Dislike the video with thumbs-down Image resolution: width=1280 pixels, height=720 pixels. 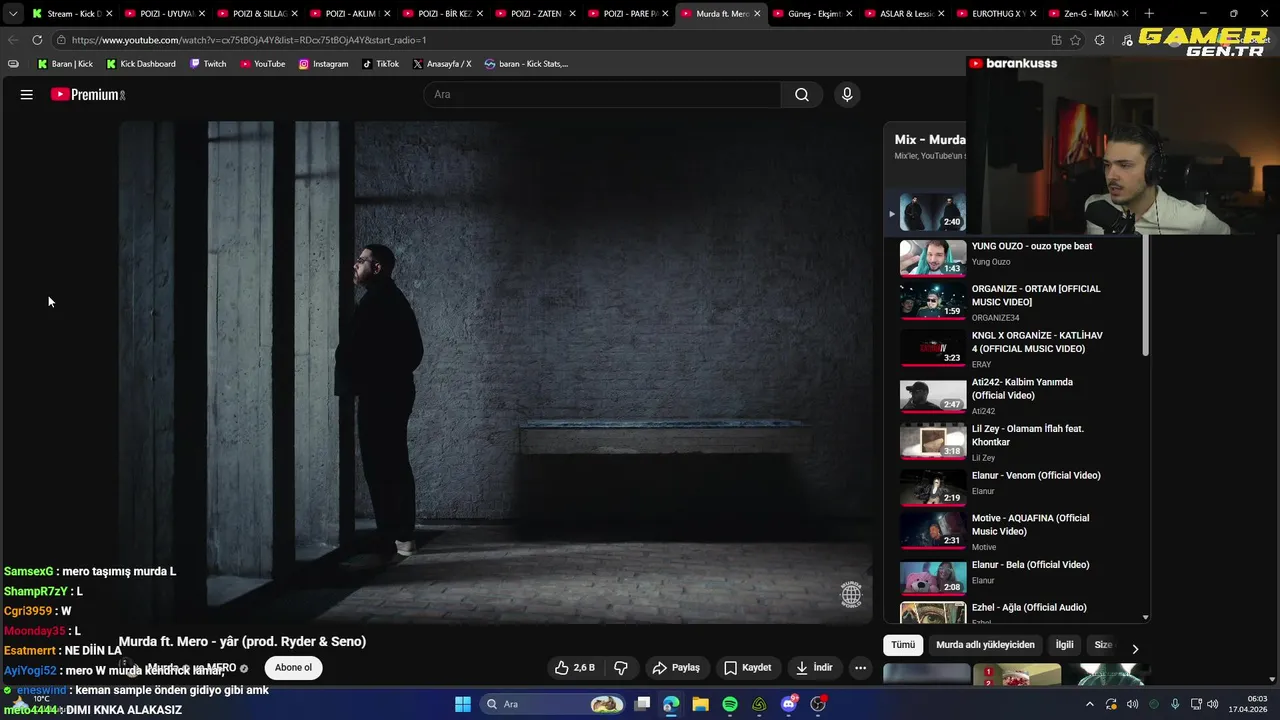point(621,668)
